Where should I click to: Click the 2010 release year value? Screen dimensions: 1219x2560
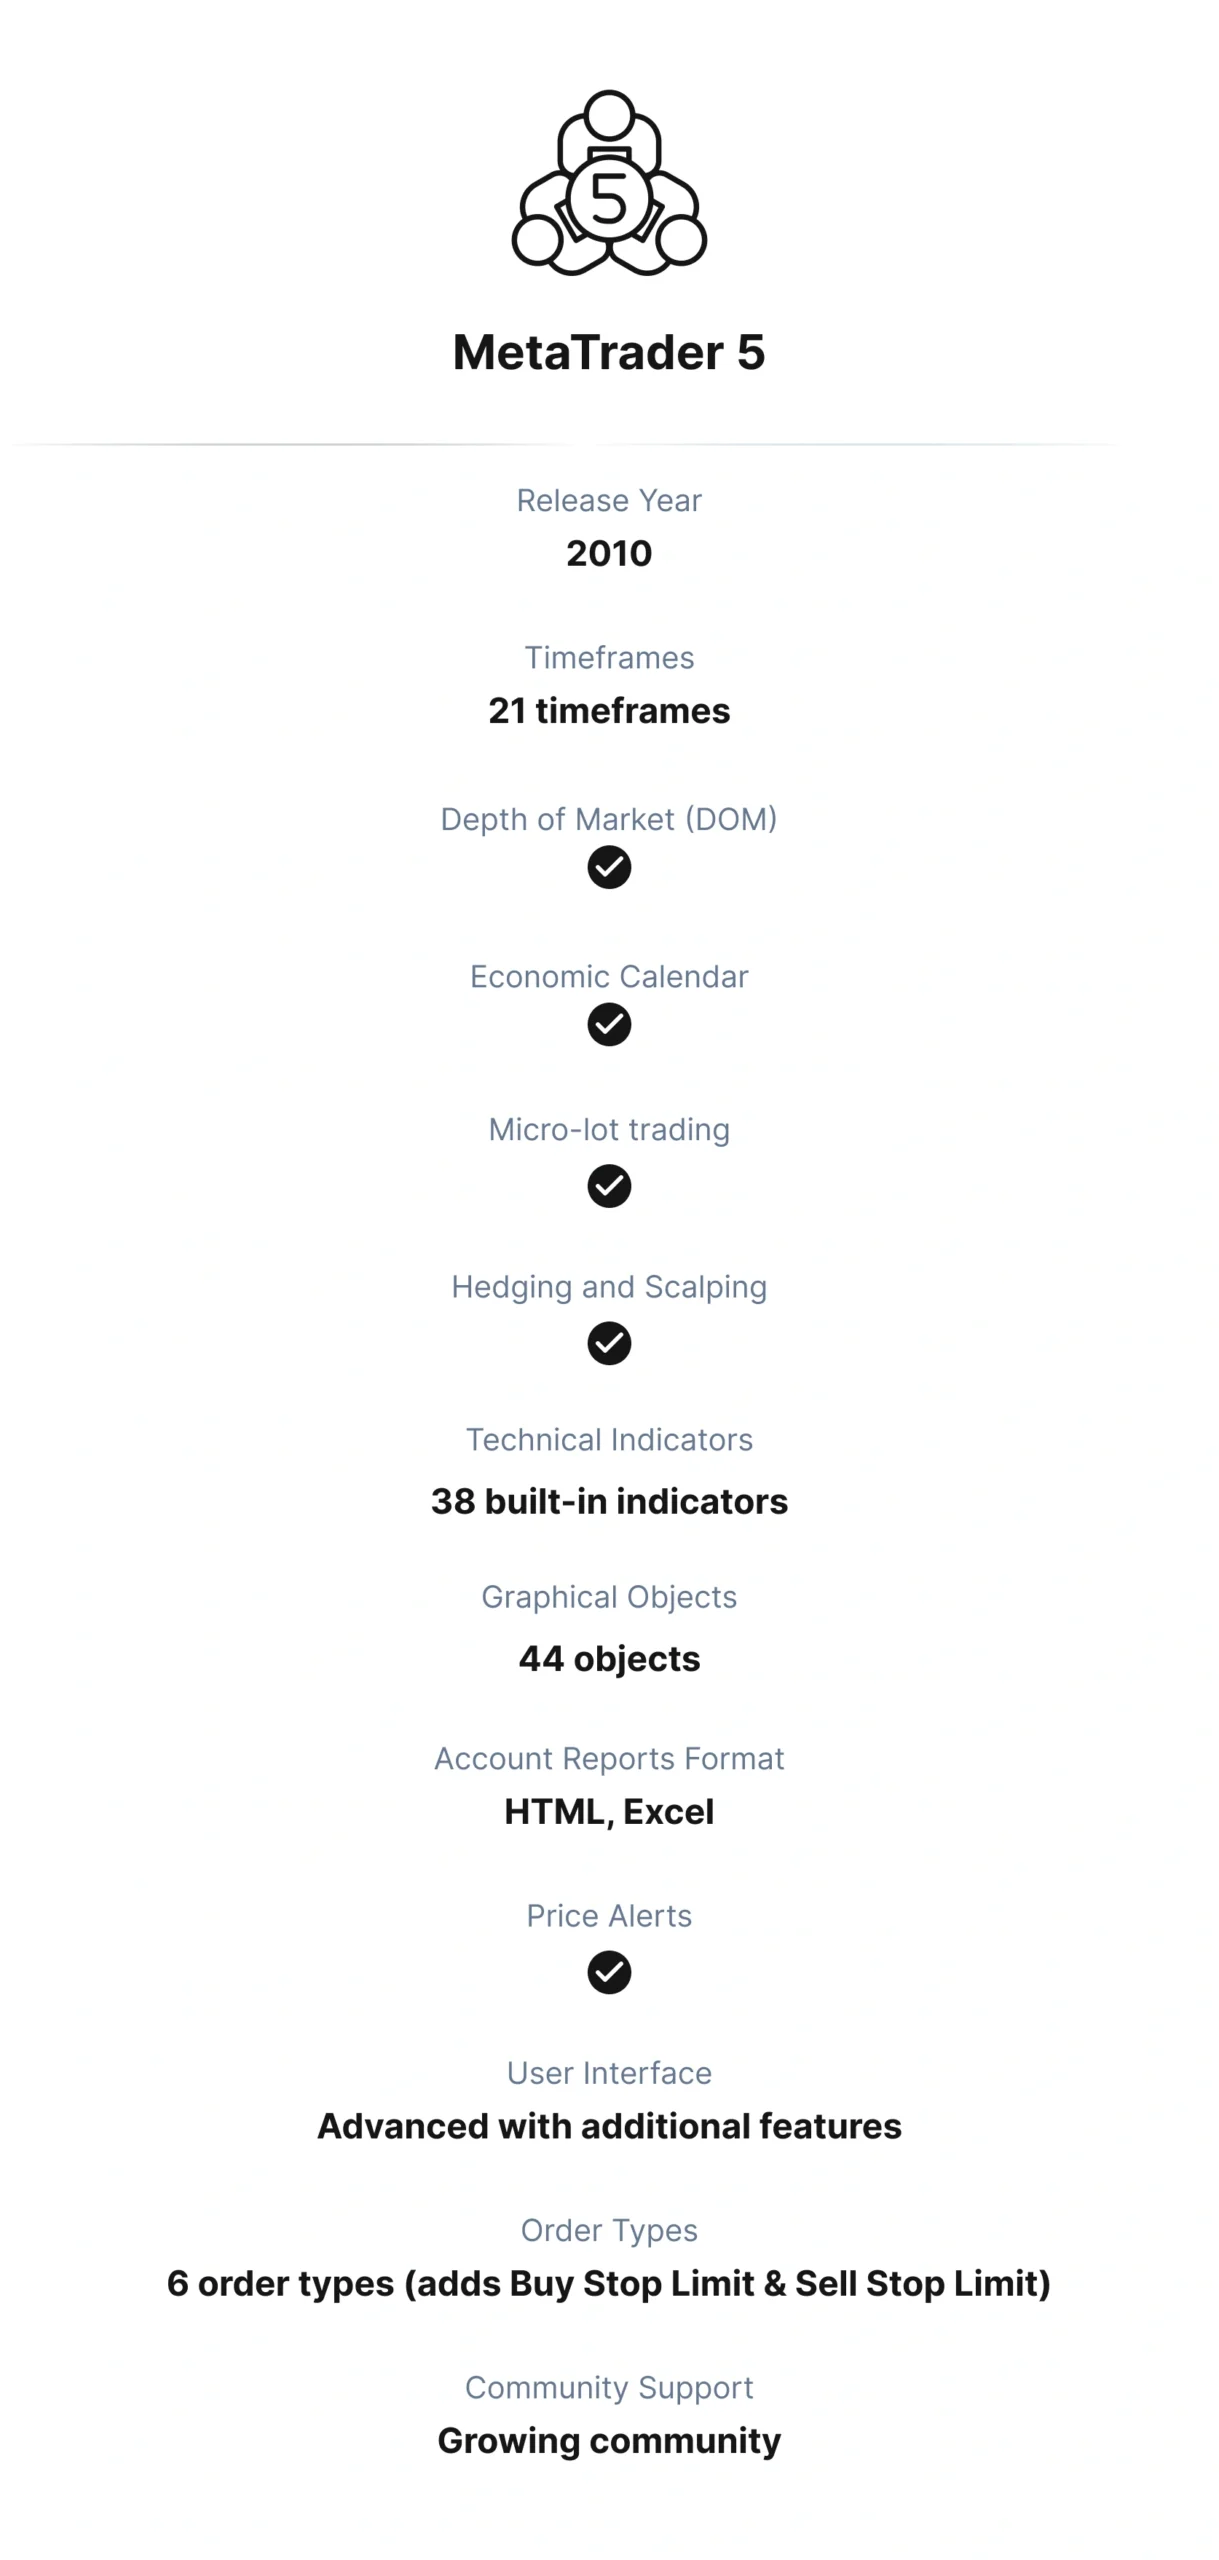609,553
